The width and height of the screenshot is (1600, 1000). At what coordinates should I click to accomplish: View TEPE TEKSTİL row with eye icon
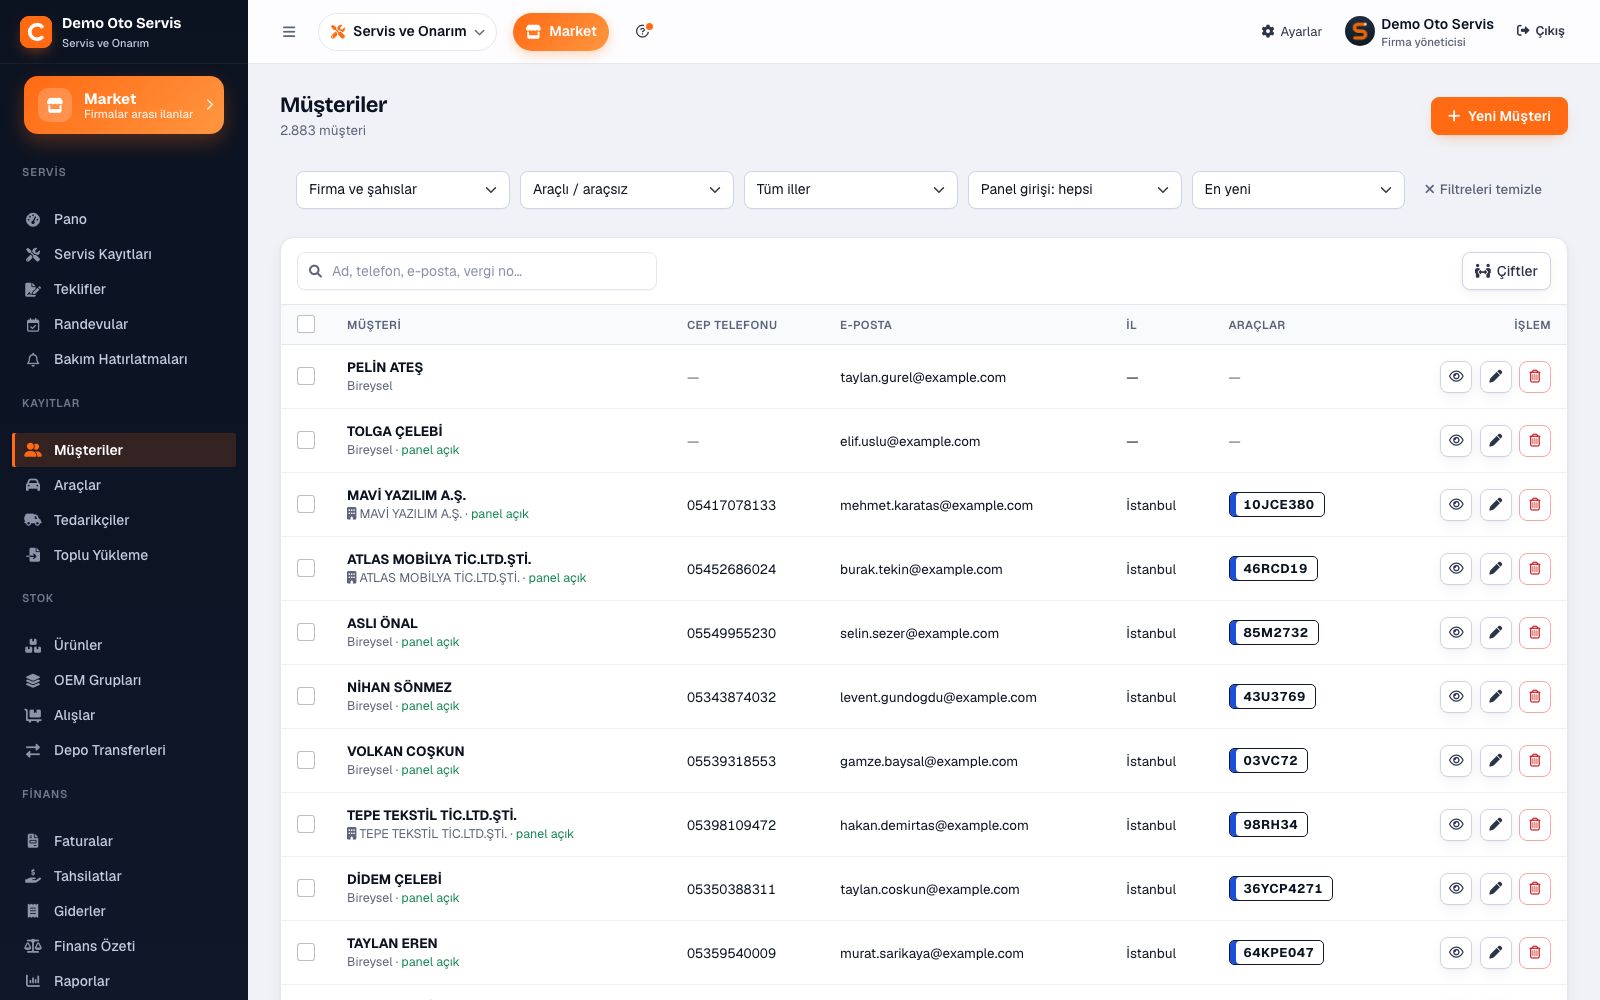(1456, 825)
